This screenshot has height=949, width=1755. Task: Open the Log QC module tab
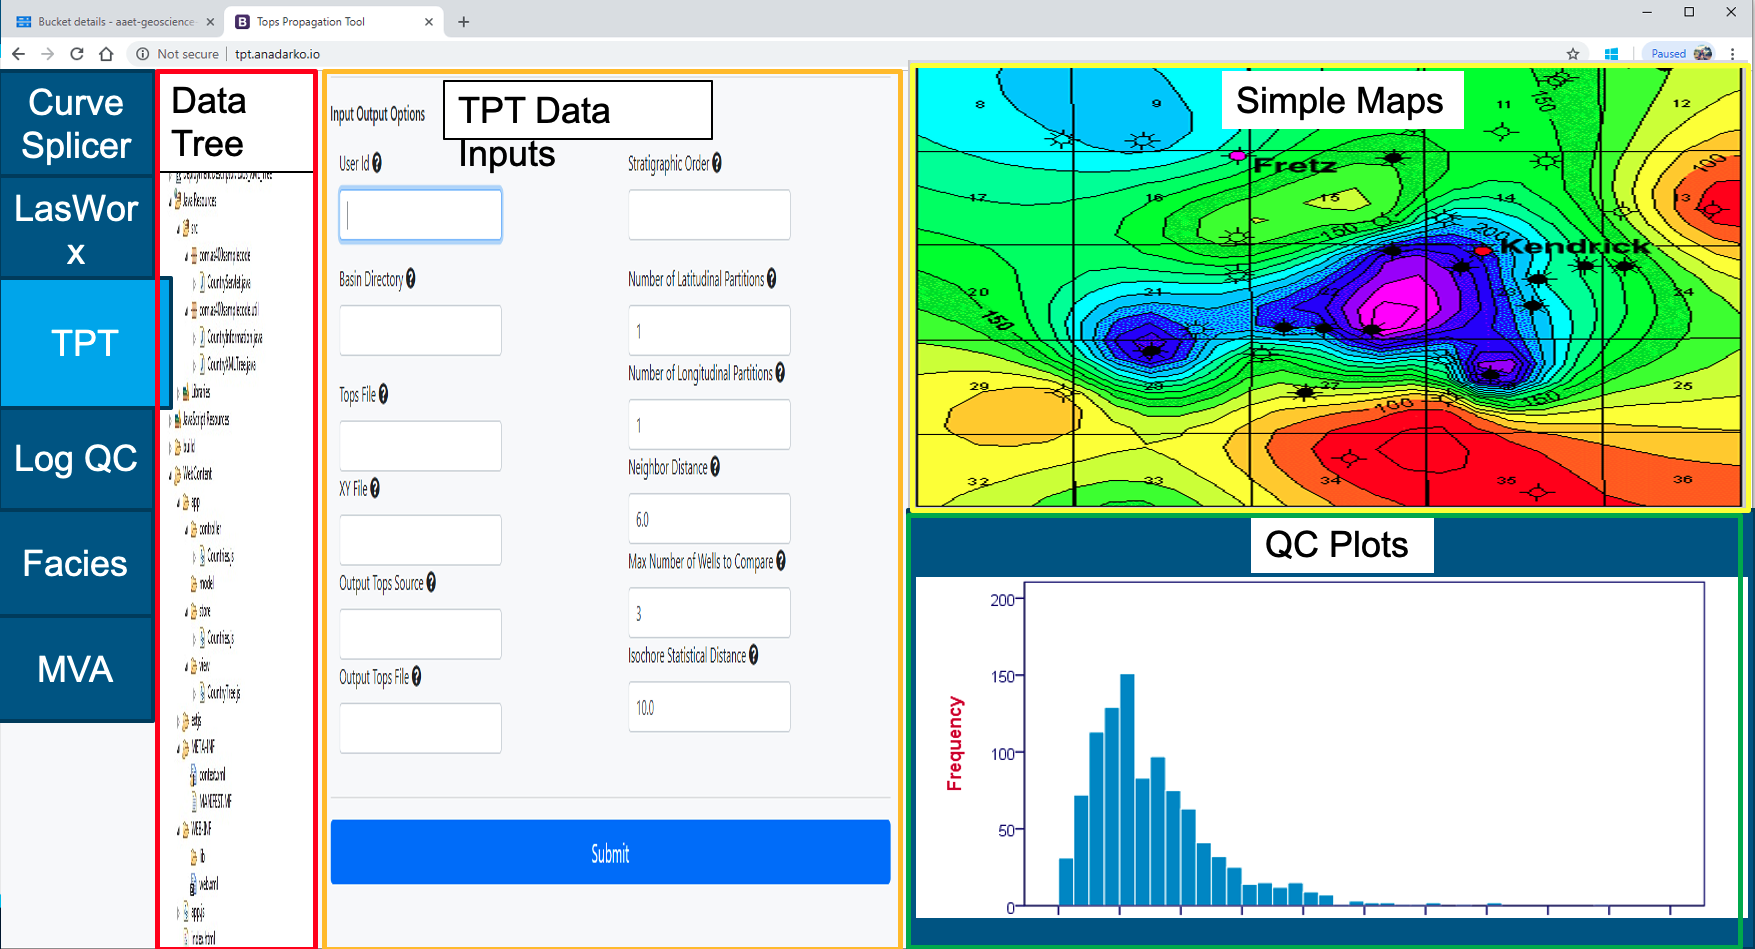pyautogui.click(x=77, y=459)
